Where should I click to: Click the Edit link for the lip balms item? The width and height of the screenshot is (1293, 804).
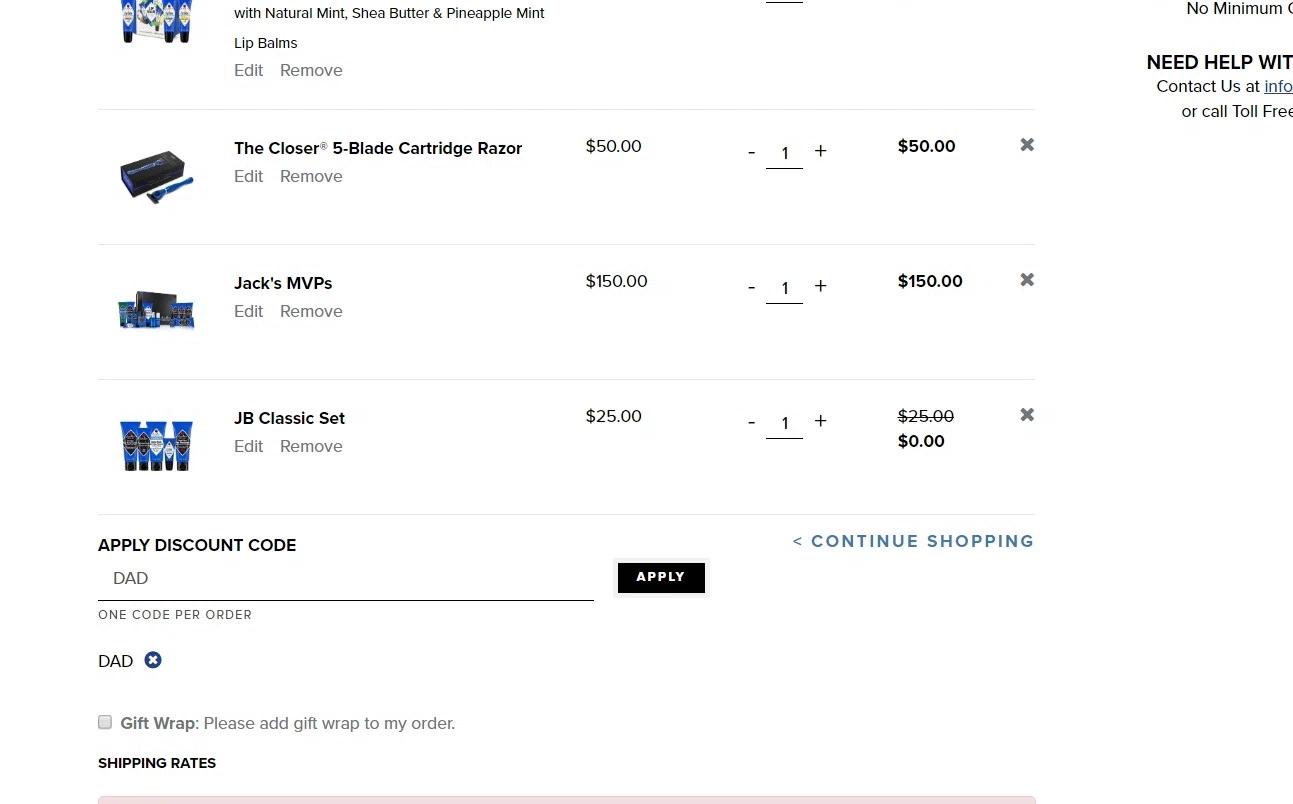248,70
